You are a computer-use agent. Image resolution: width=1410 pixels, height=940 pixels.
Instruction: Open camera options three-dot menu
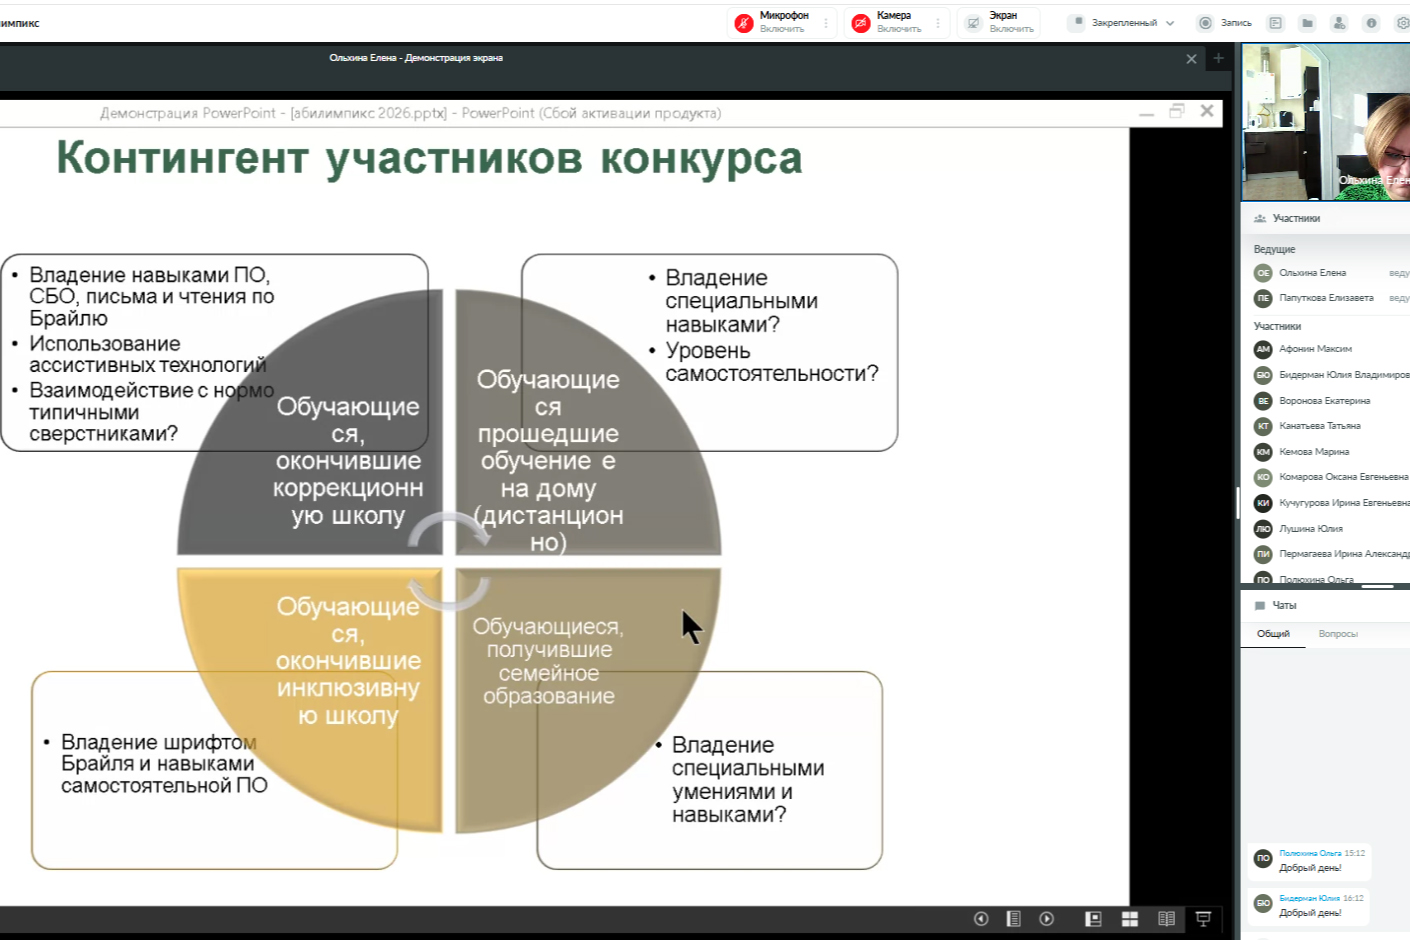click(x=938, y=23)
